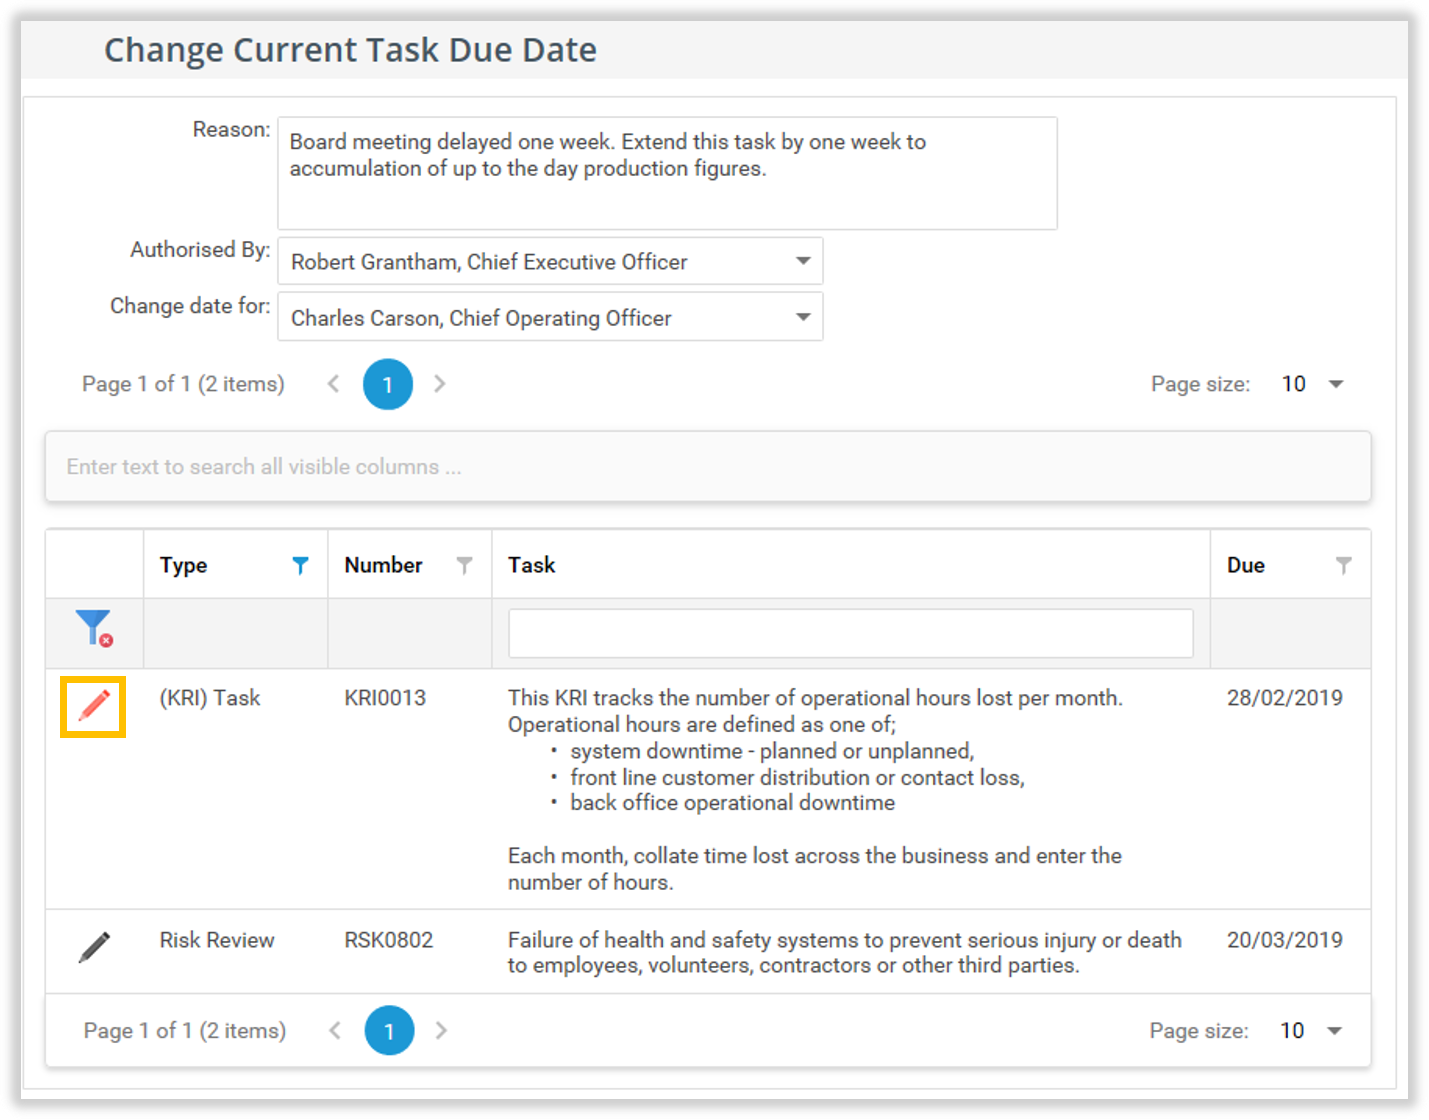
Task: Go to next page in bottom pager
Action: 442,1030
